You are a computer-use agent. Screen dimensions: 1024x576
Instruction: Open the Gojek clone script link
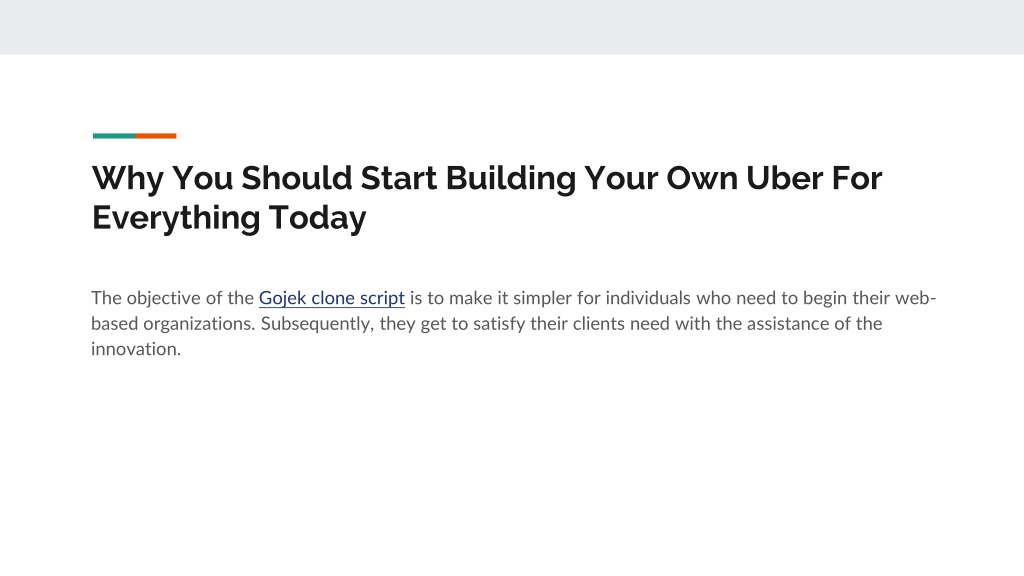[x=332, y=298]
